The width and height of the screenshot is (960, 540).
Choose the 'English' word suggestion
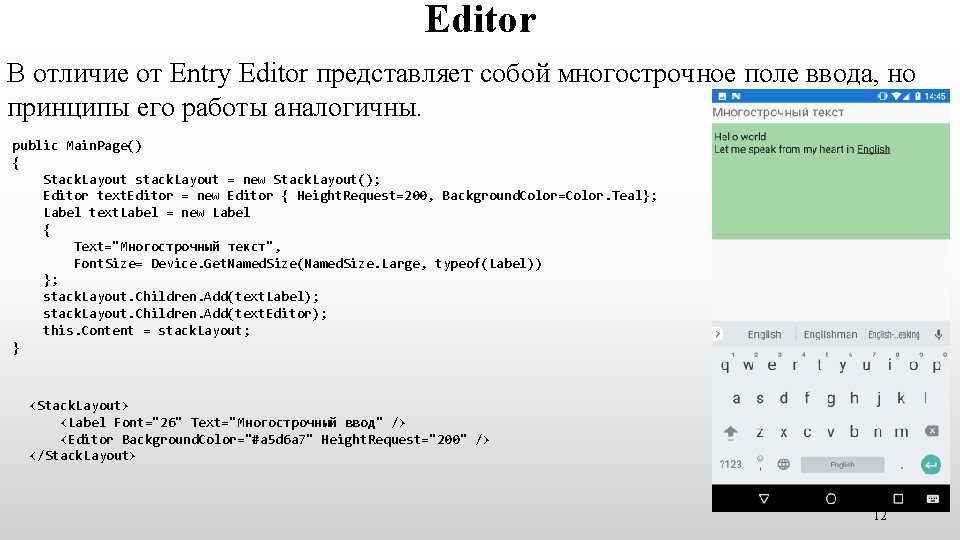pos(764,334)
